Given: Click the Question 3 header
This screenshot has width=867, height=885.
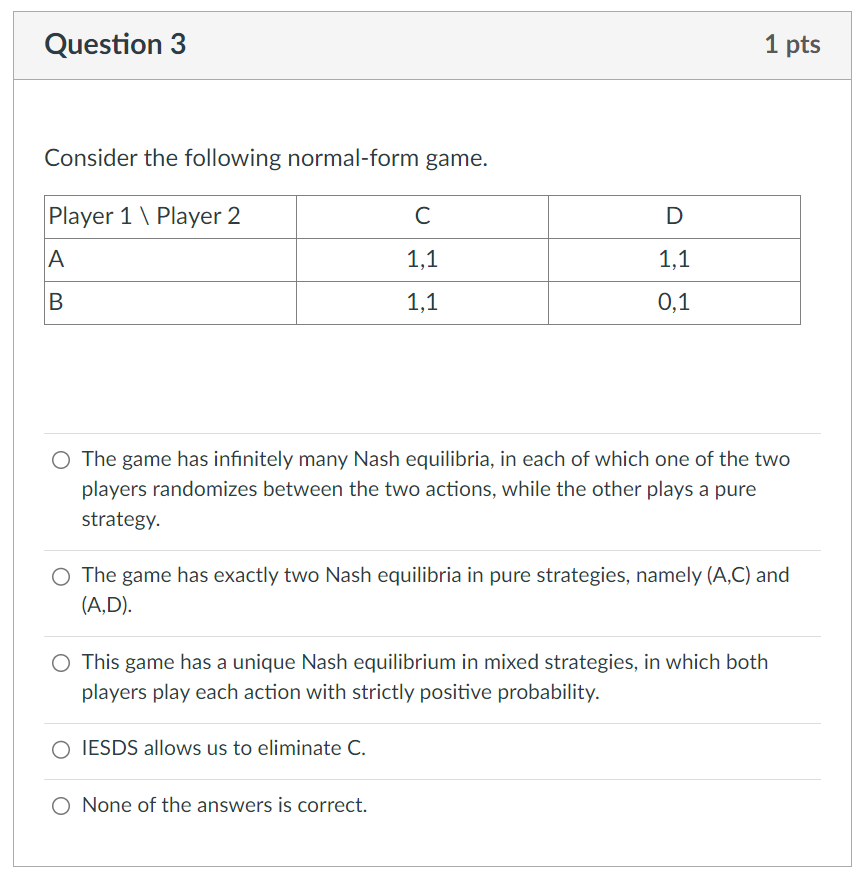Looking at the screenshot, I should tap(116, 44).
